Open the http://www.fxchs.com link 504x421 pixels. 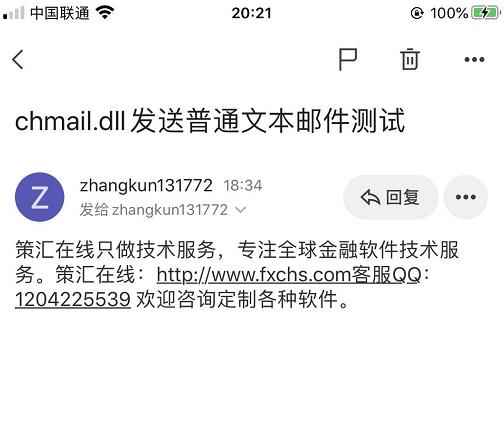pyautogui.click(x=254, y=275)
